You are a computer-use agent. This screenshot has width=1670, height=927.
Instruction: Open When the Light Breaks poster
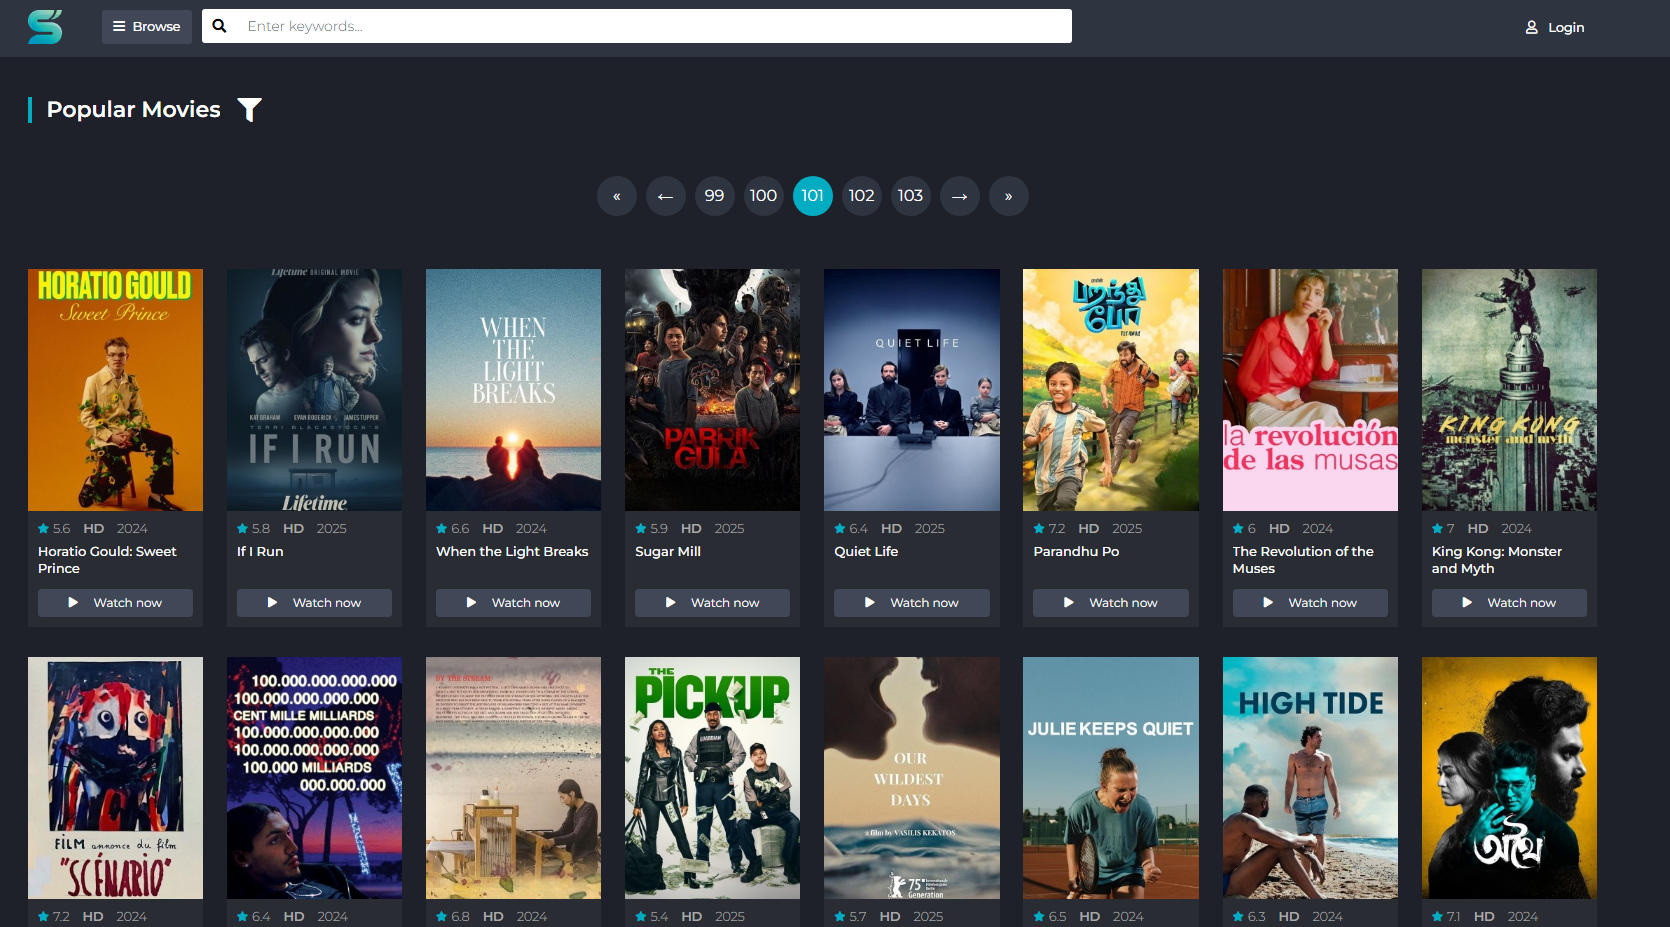(513, 390)
